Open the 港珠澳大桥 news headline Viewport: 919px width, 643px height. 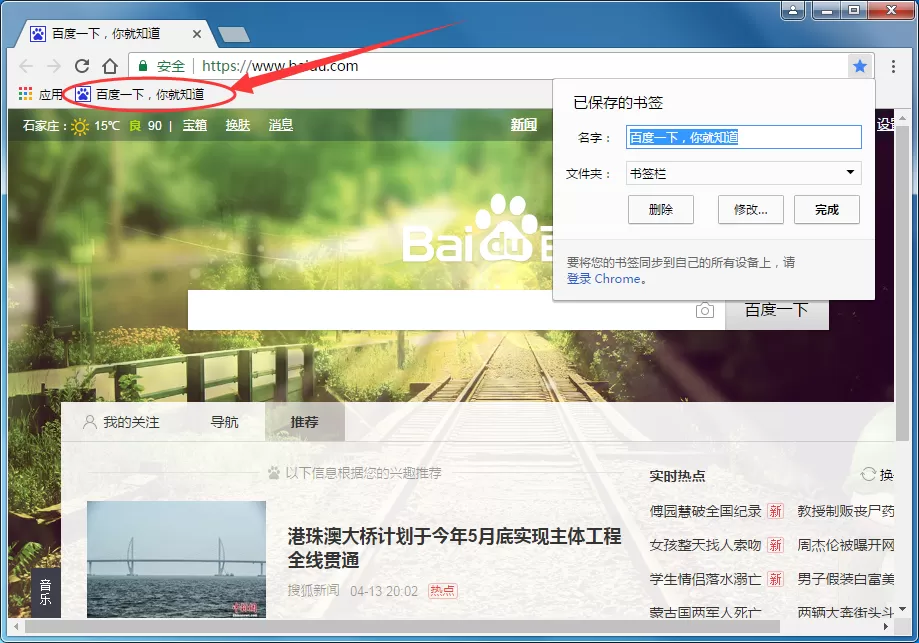(454, 547)
